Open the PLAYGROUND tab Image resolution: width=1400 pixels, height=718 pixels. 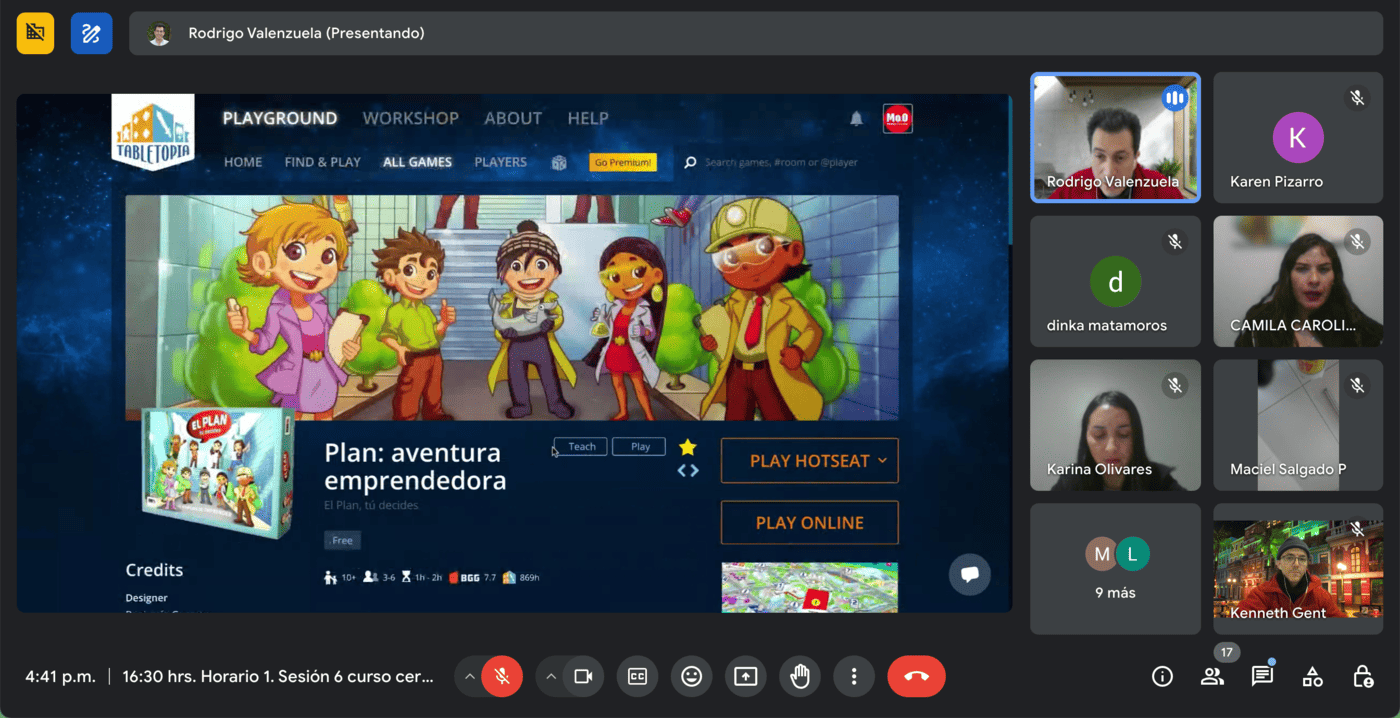coord(280,118)
